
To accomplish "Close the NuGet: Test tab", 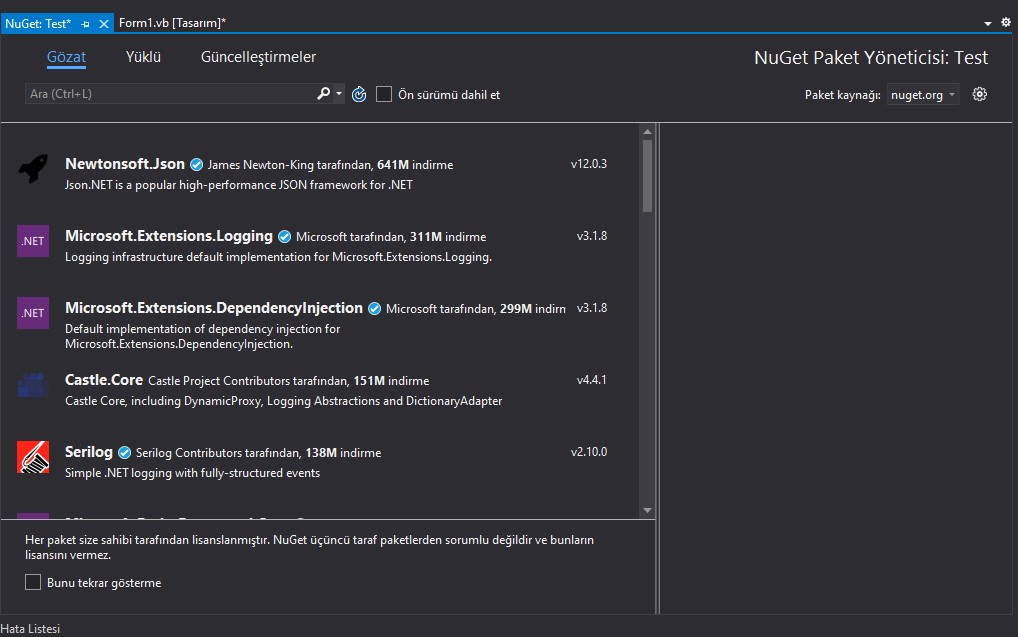I will 104,24.
